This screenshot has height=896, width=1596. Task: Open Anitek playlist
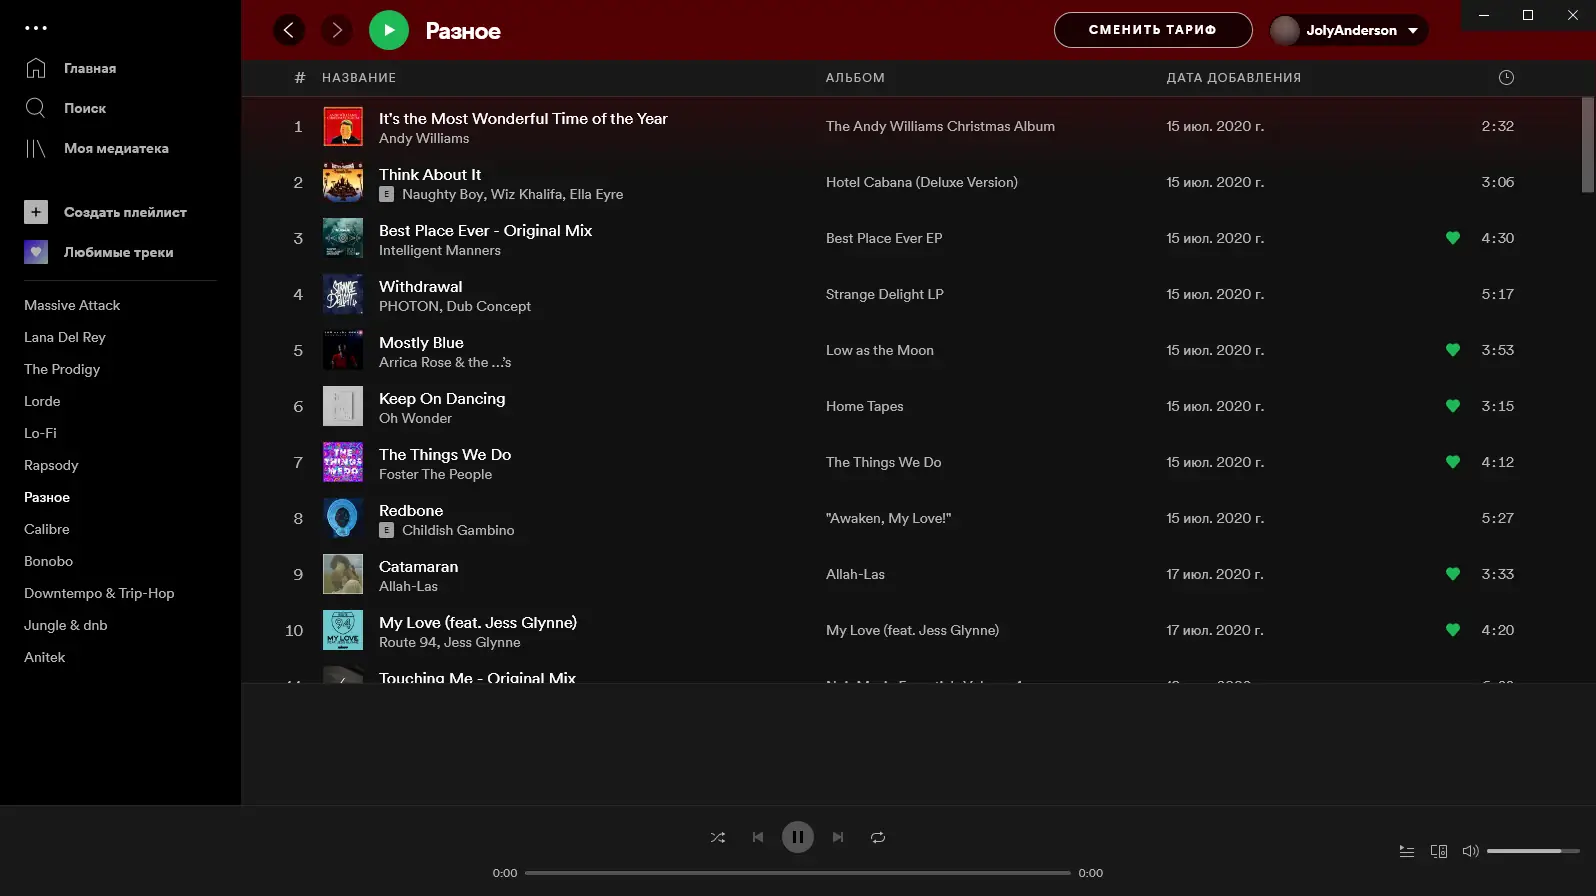tap(44, 657)
